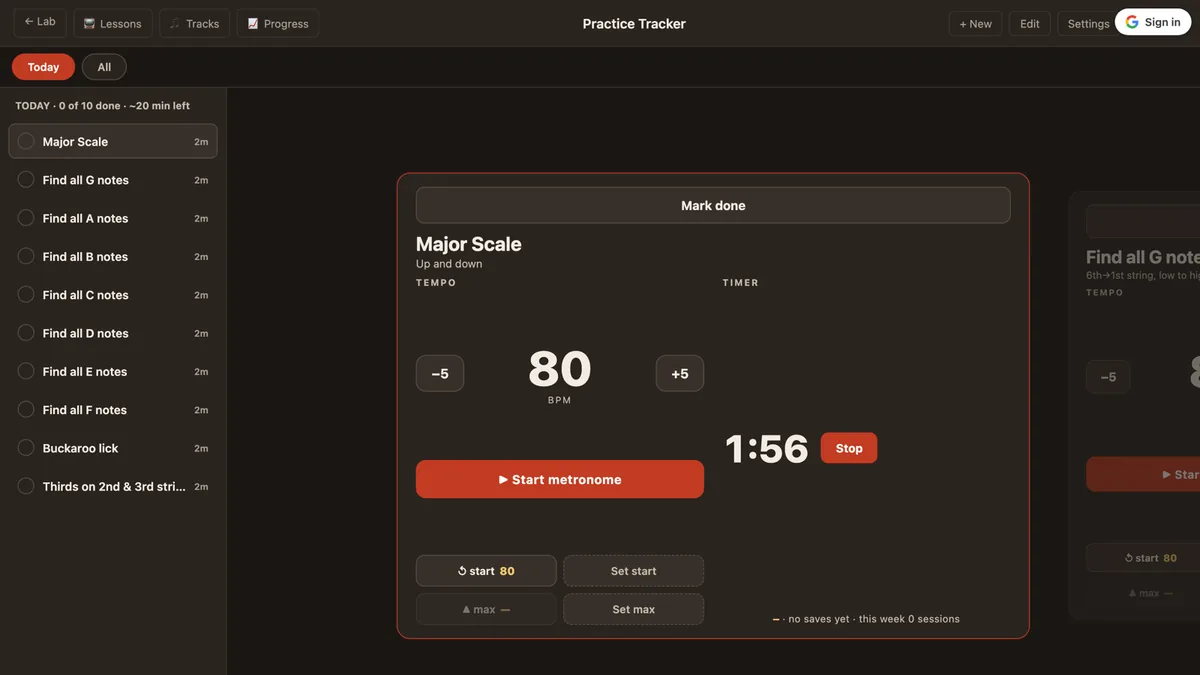Sign in with Google
Screen dimensions: 1200x675
click(1153, 22)
